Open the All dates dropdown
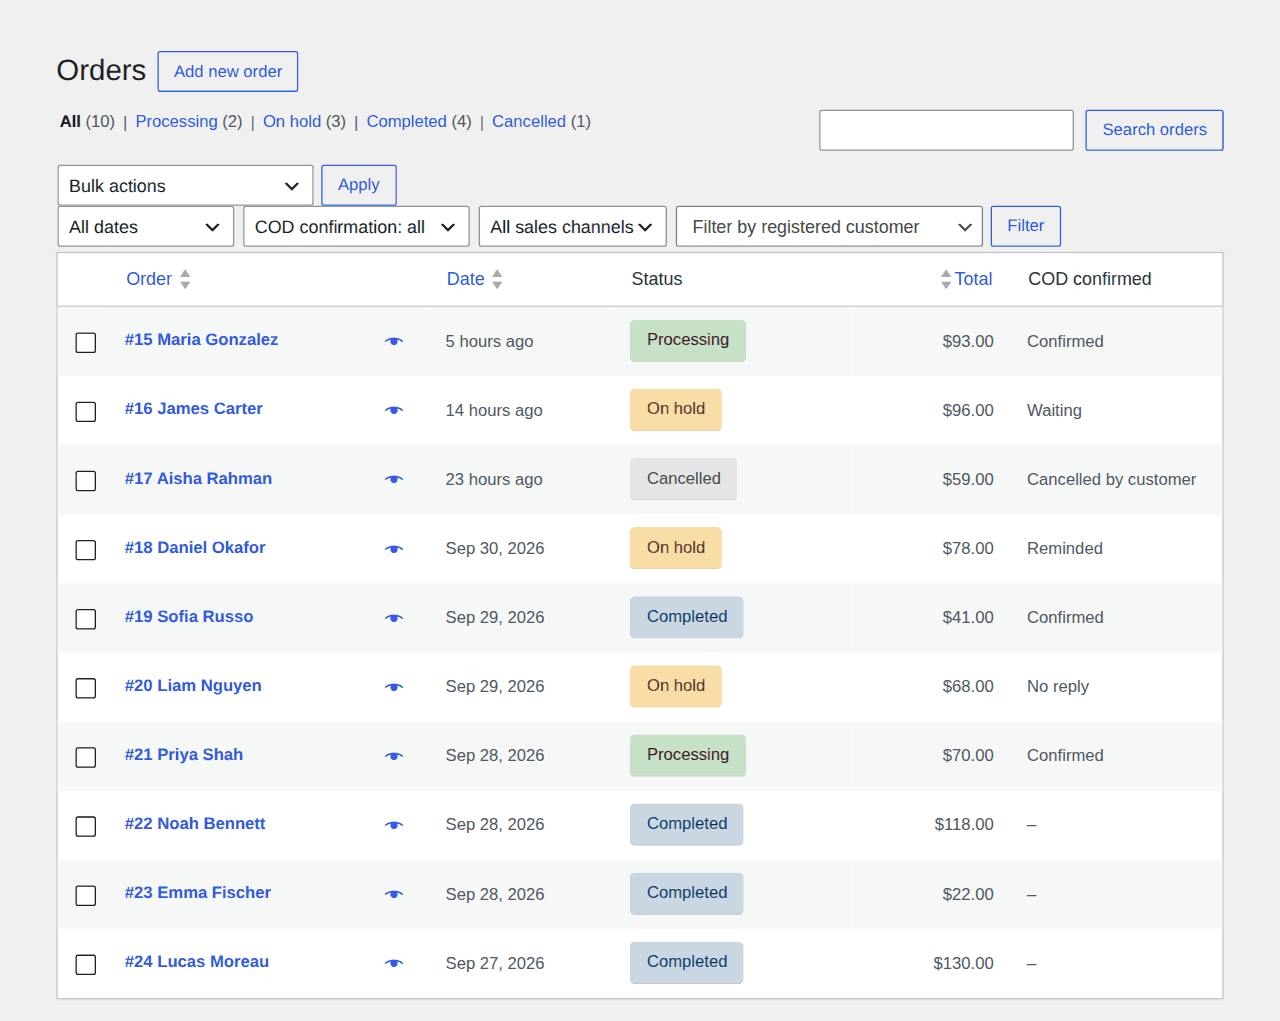1280x1021 pixels. [x=146, y=227]
